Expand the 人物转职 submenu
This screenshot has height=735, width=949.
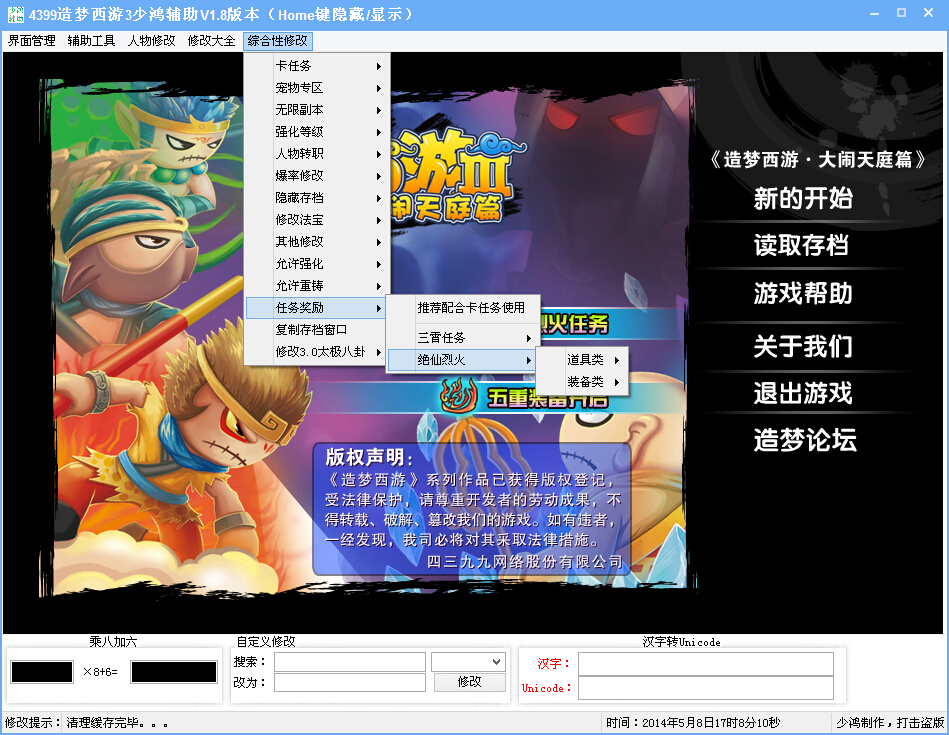pyautogui.click(x=316, y=154)
